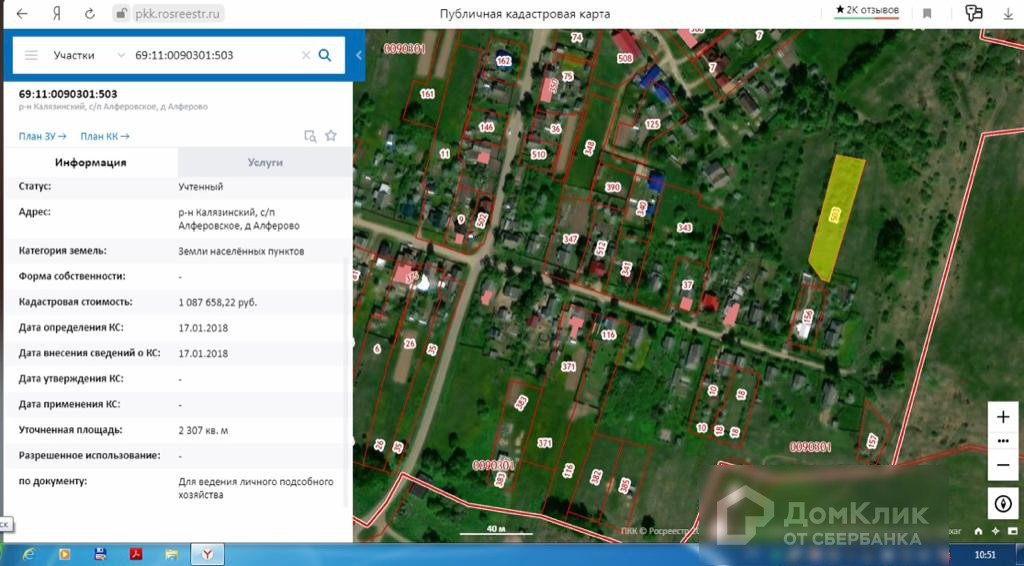Select the status value Учтенный
Image resolution: width=1024 pixels, height=566 pixels.
[x=200, y=187]
